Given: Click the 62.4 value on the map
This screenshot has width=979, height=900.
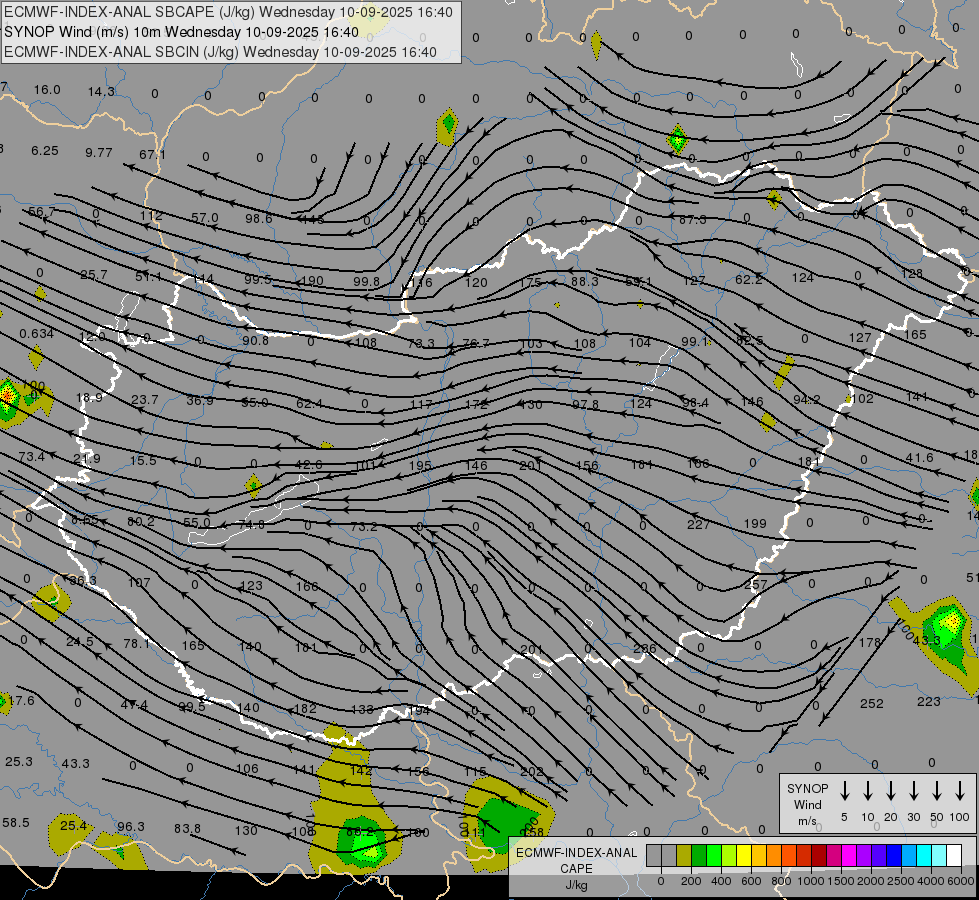Looking at the screenshot, I should [x=309, y=404].
